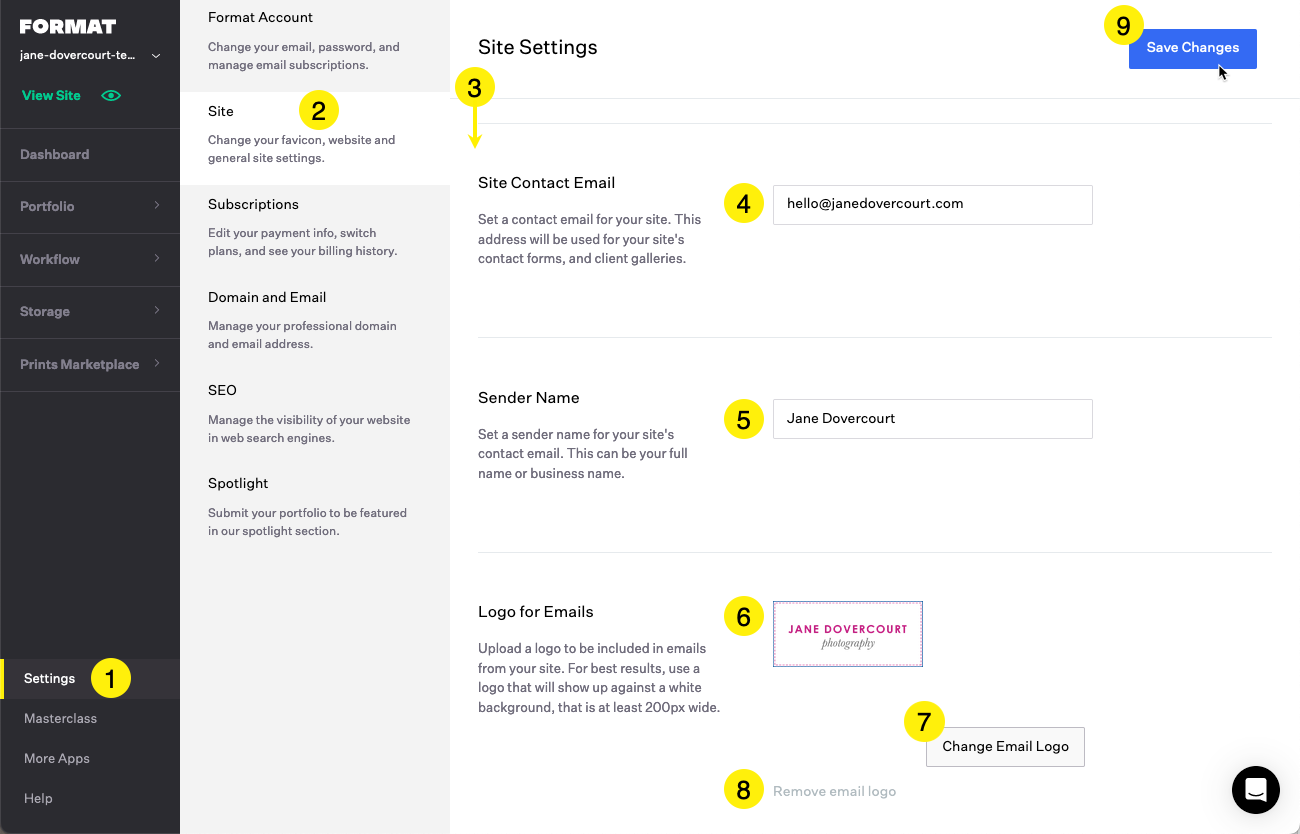
Task: Click the Change Email Logo button
Action: coord(1005,746)
